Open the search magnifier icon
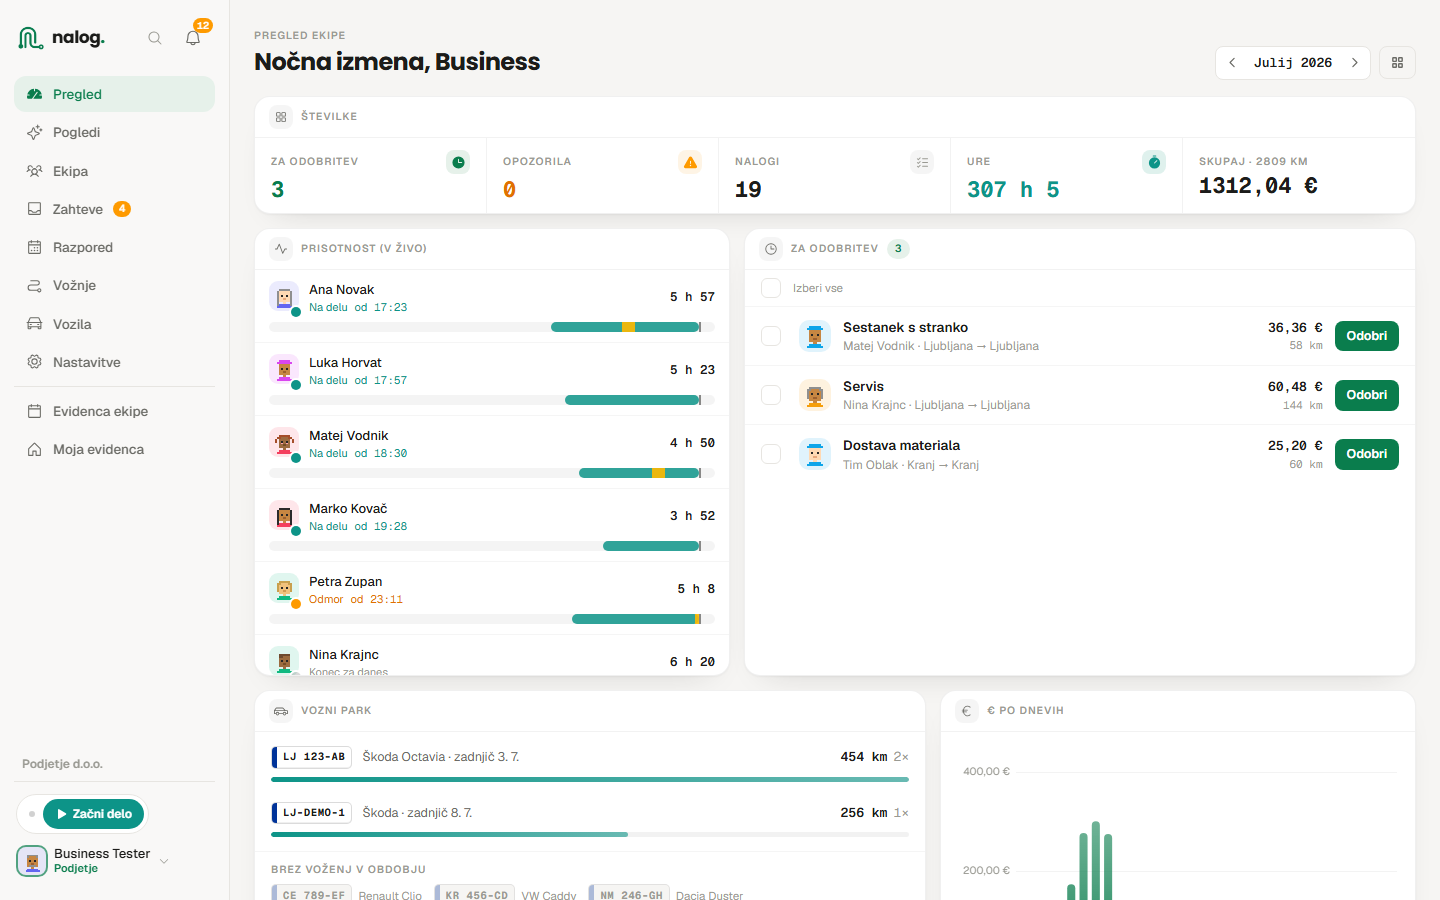 pyautogui.click(x=155, y=38)
